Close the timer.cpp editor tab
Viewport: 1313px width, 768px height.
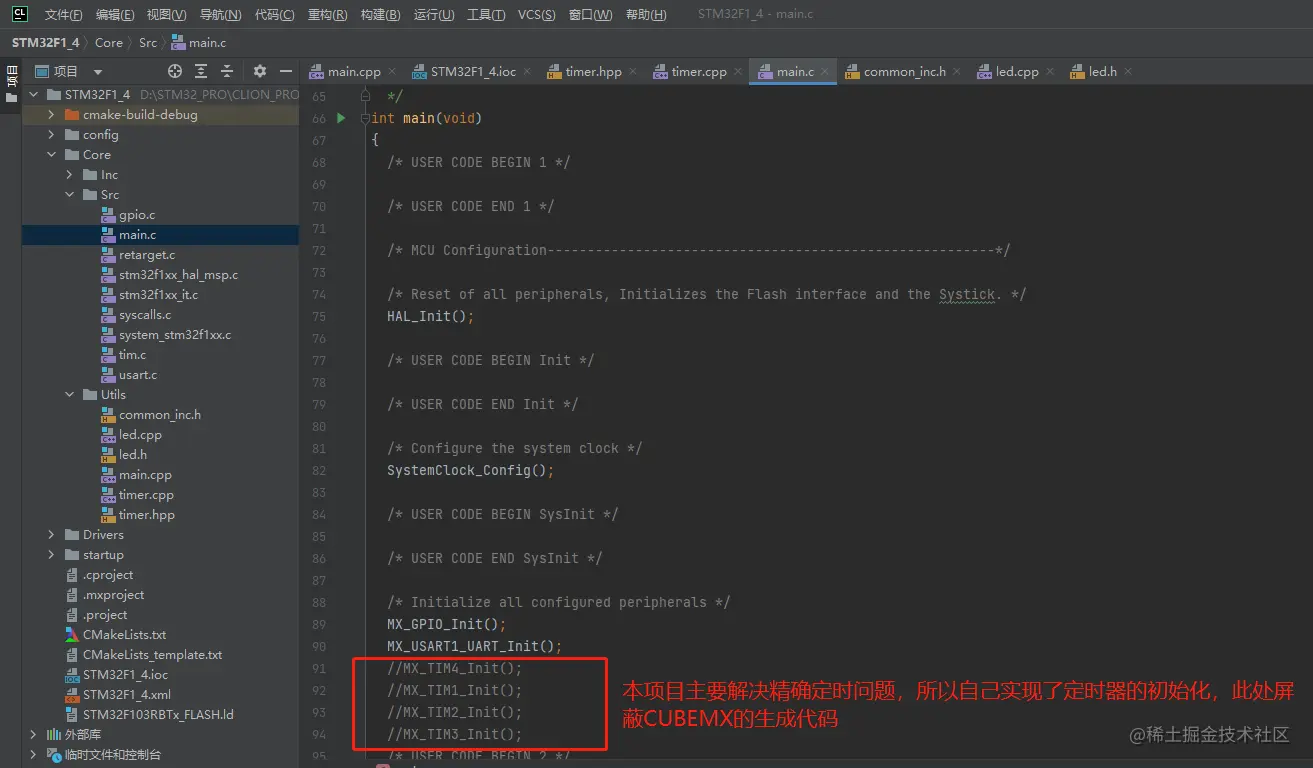pos(737,72)
